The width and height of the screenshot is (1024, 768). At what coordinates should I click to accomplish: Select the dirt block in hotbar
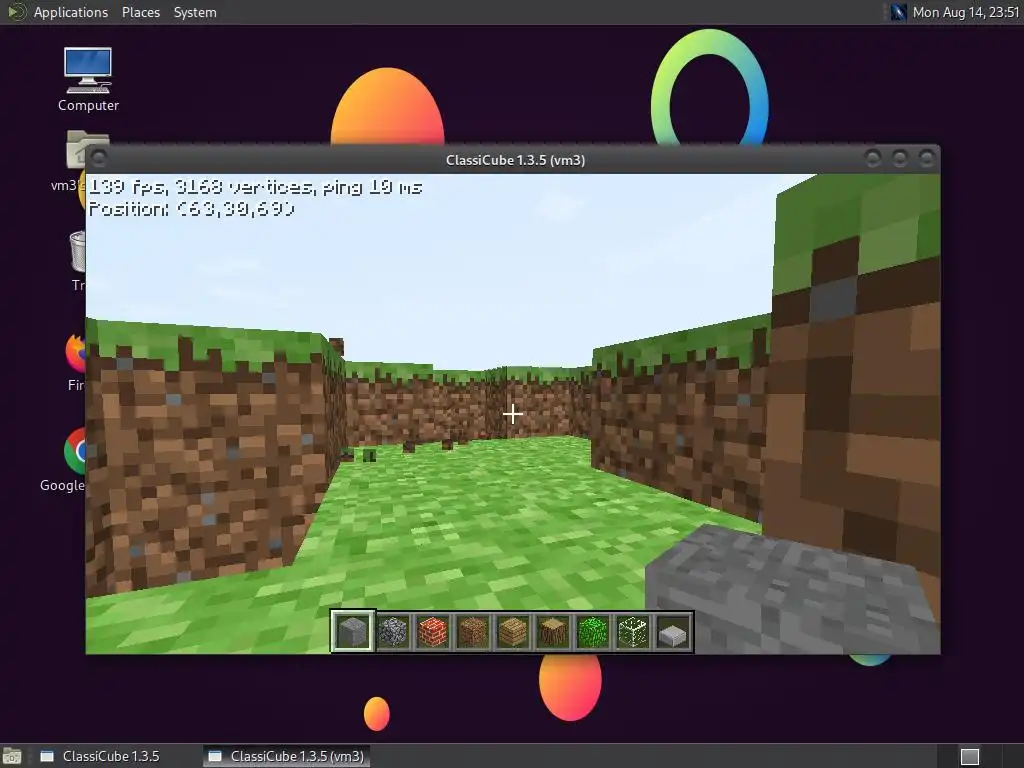point(473,632)
